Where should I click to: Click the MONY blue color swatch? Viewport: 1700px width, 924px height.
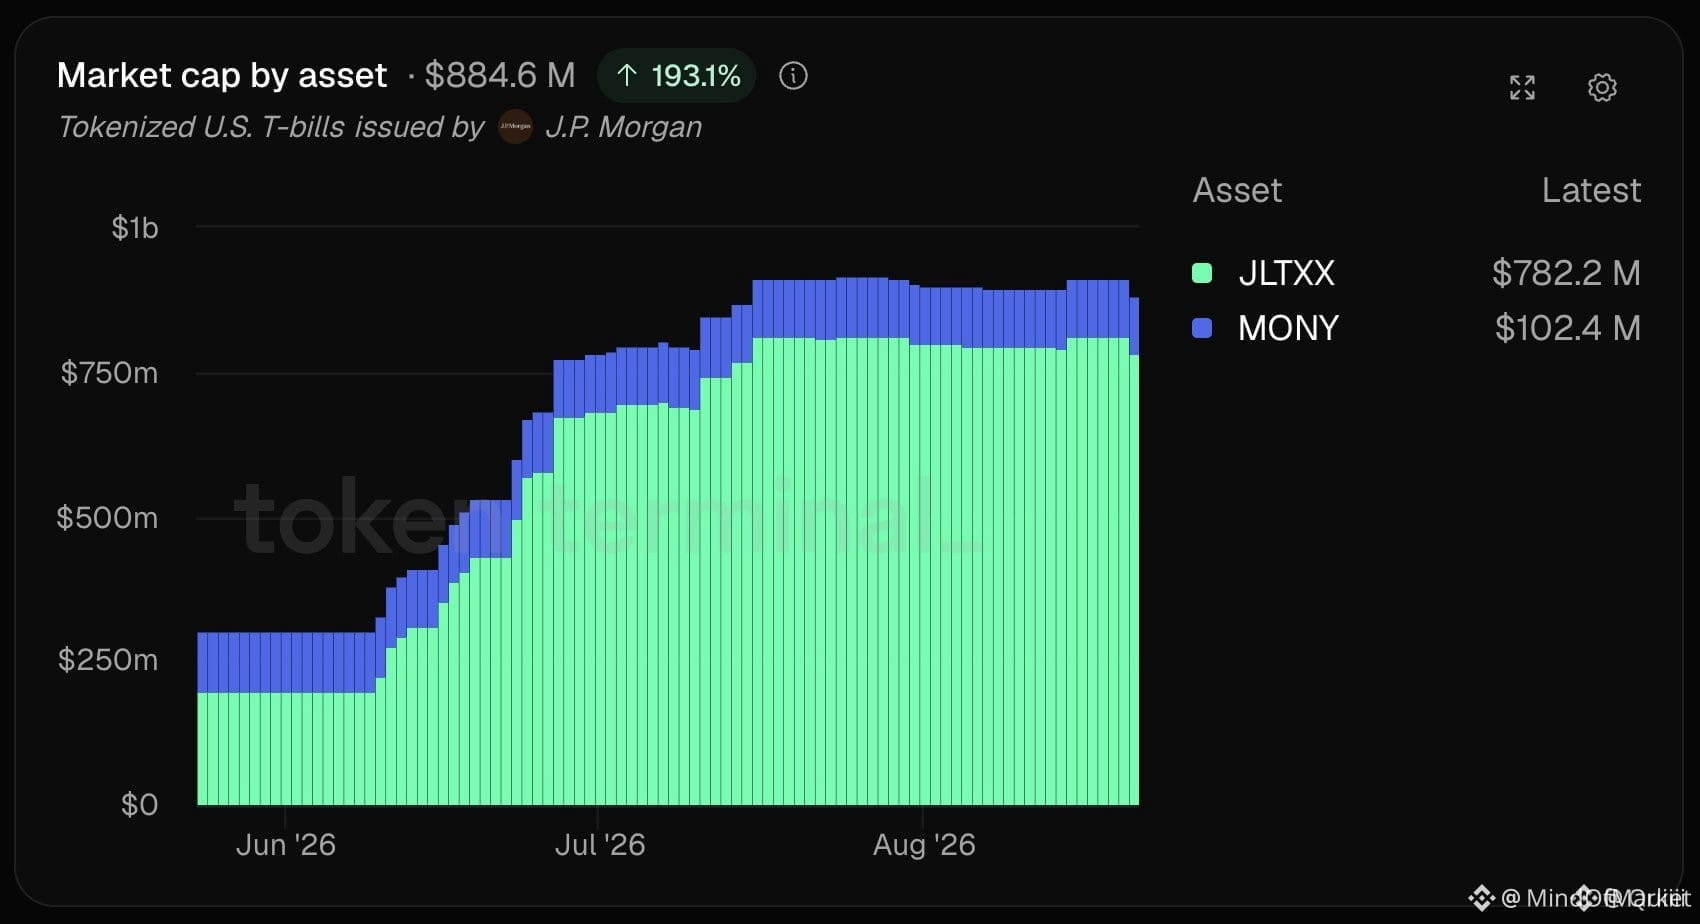coord(1202,328)
